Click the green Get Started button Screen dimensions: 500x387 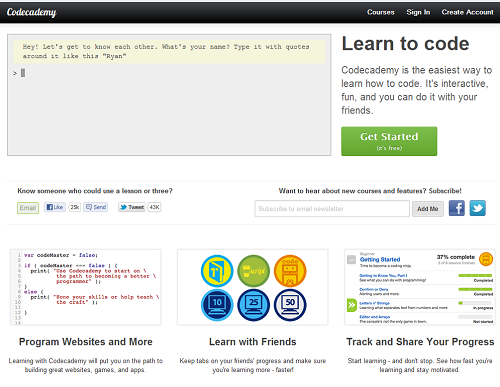click(x=389, y=141)
